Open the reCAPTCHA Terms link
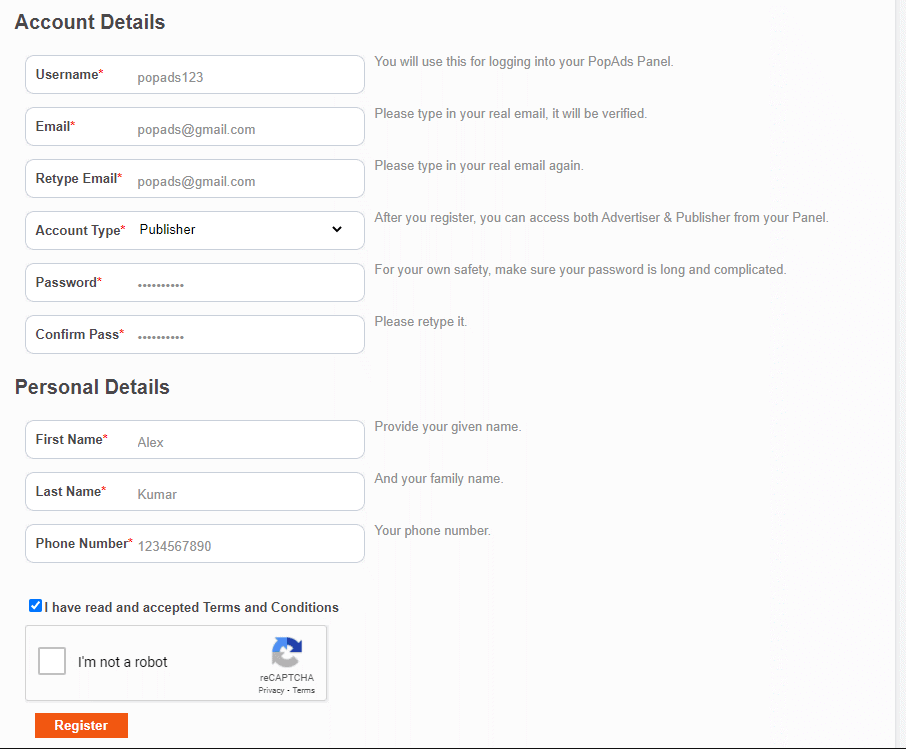The width and height of the screenshot is (906, 749). [303, 691]
